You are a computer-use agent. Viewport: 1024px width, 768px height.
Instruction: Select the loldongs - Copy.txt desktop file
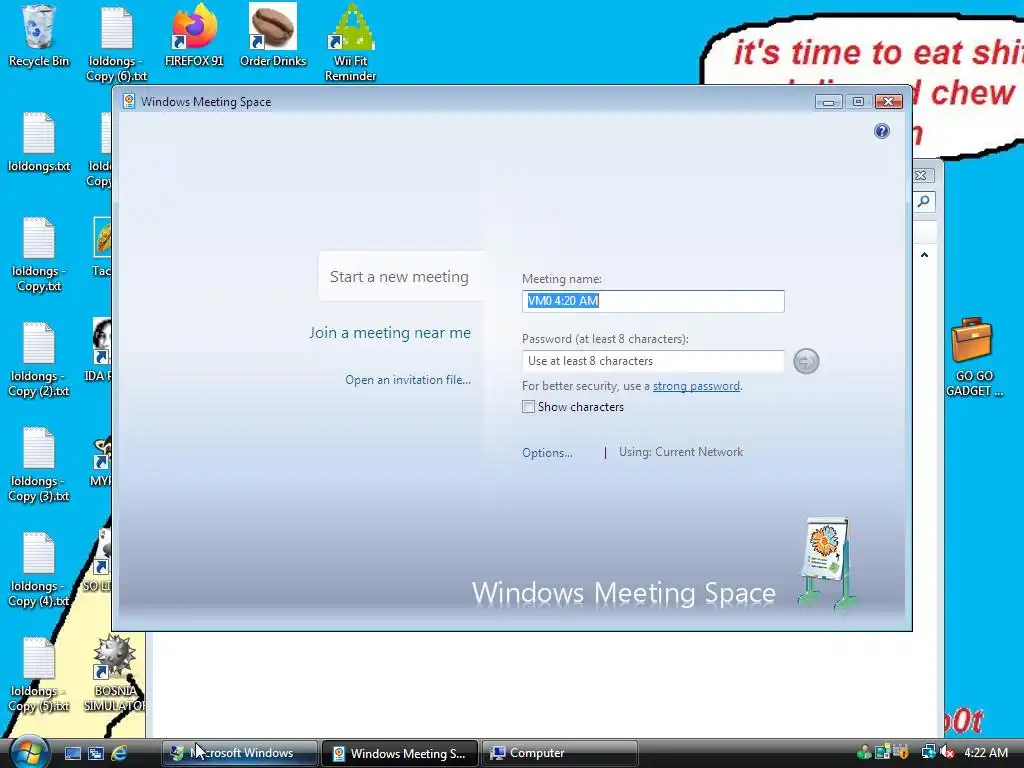pyautogui.click(x=39, y=255)
